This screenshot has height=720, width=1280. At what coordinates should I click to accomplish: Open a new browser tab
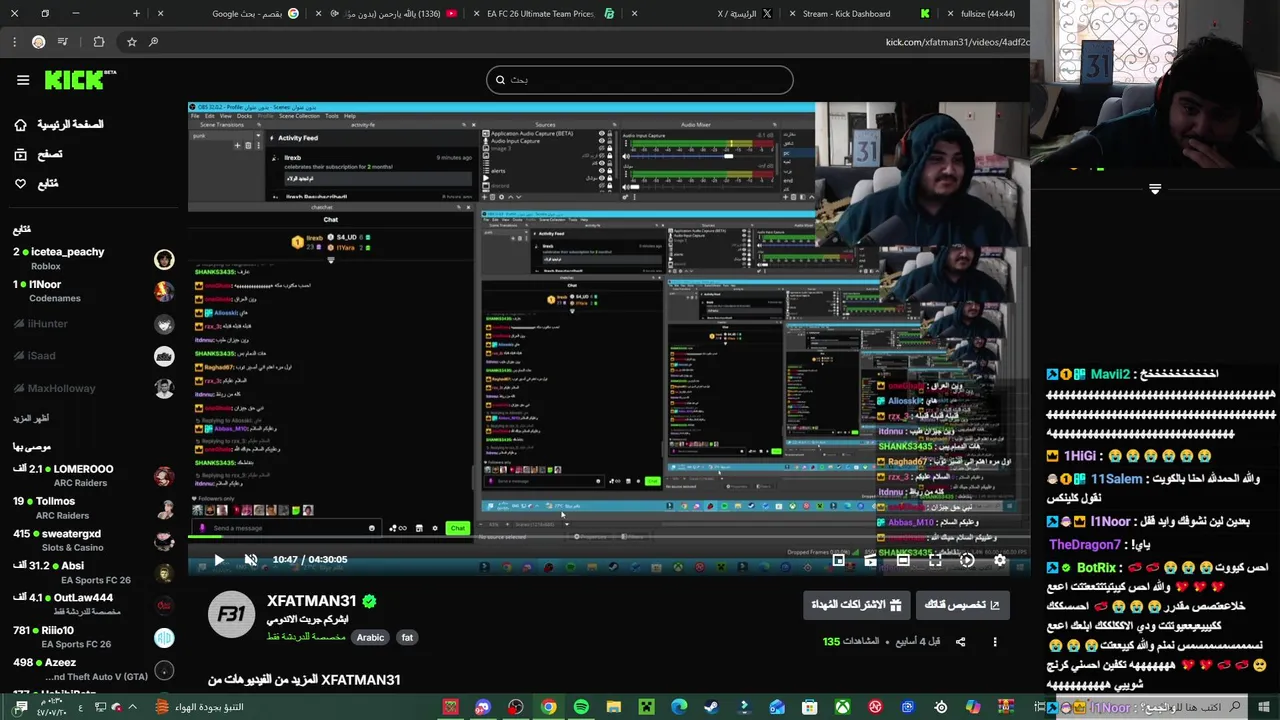pyautogui.click(x=137, y=14)
